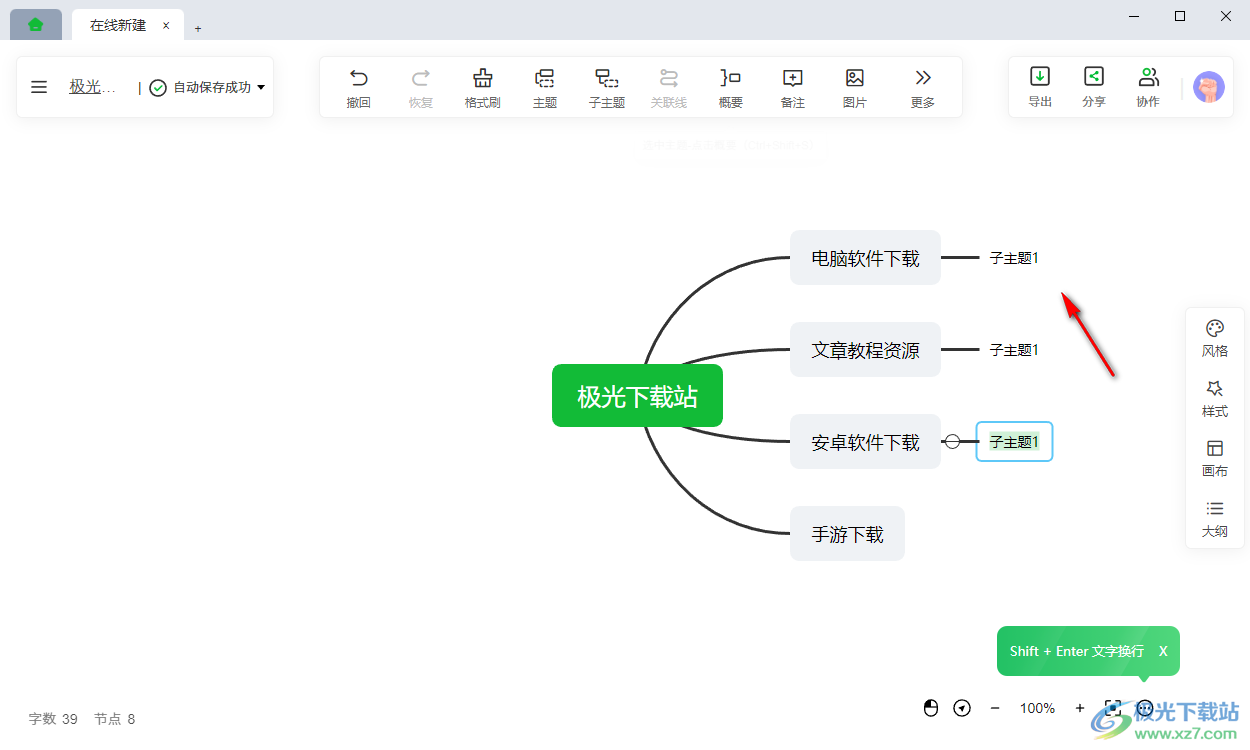Select 子主题1 under 文章教程资源

[x=1014, y=350]
